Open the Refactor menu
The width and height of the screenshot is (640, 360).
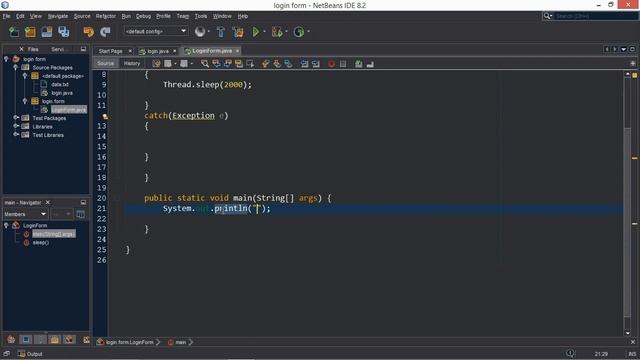click(x=106, y=16)
